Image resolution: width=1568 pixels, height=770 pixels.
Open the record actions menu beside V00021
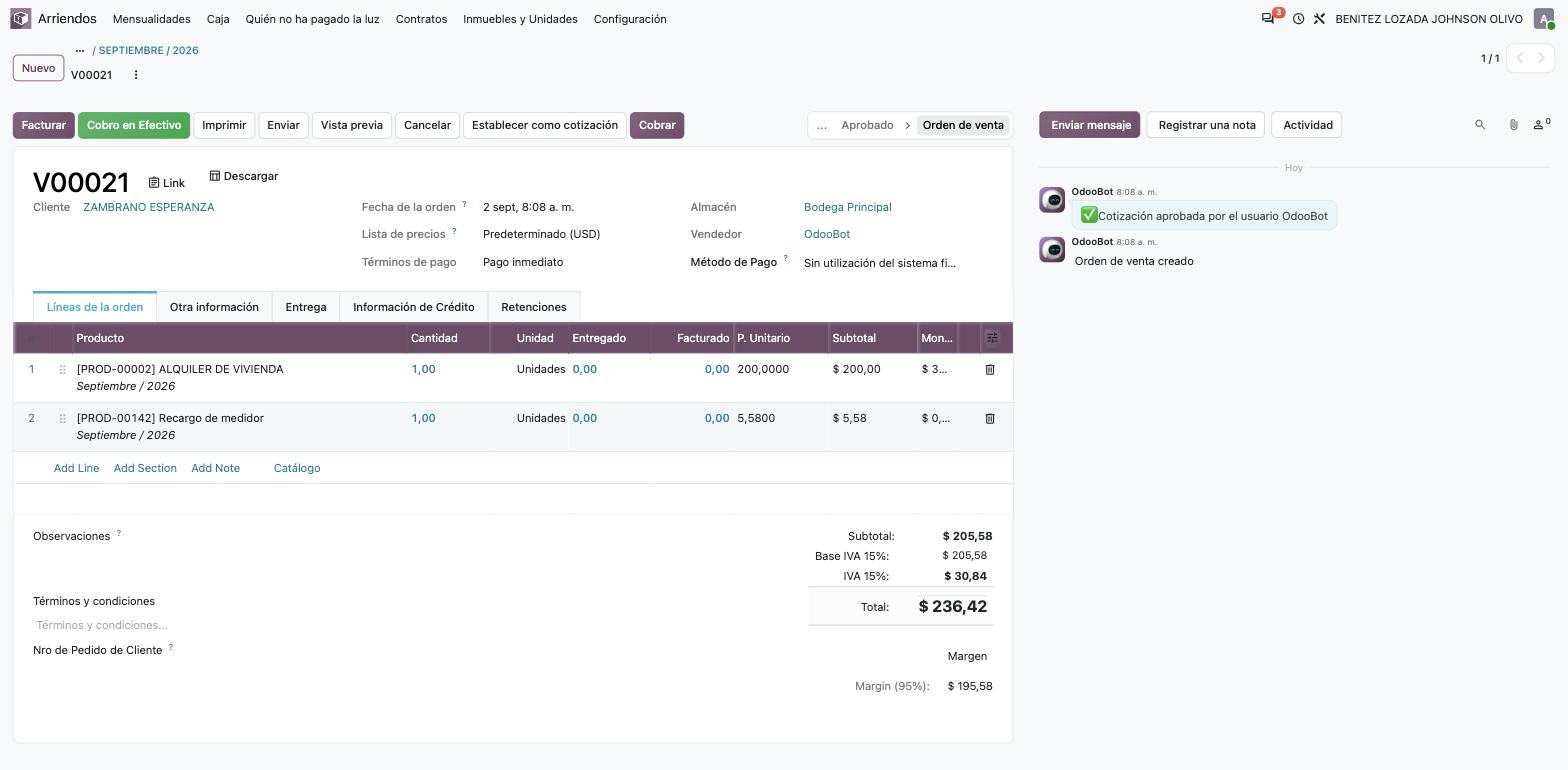tap(136, 75)
